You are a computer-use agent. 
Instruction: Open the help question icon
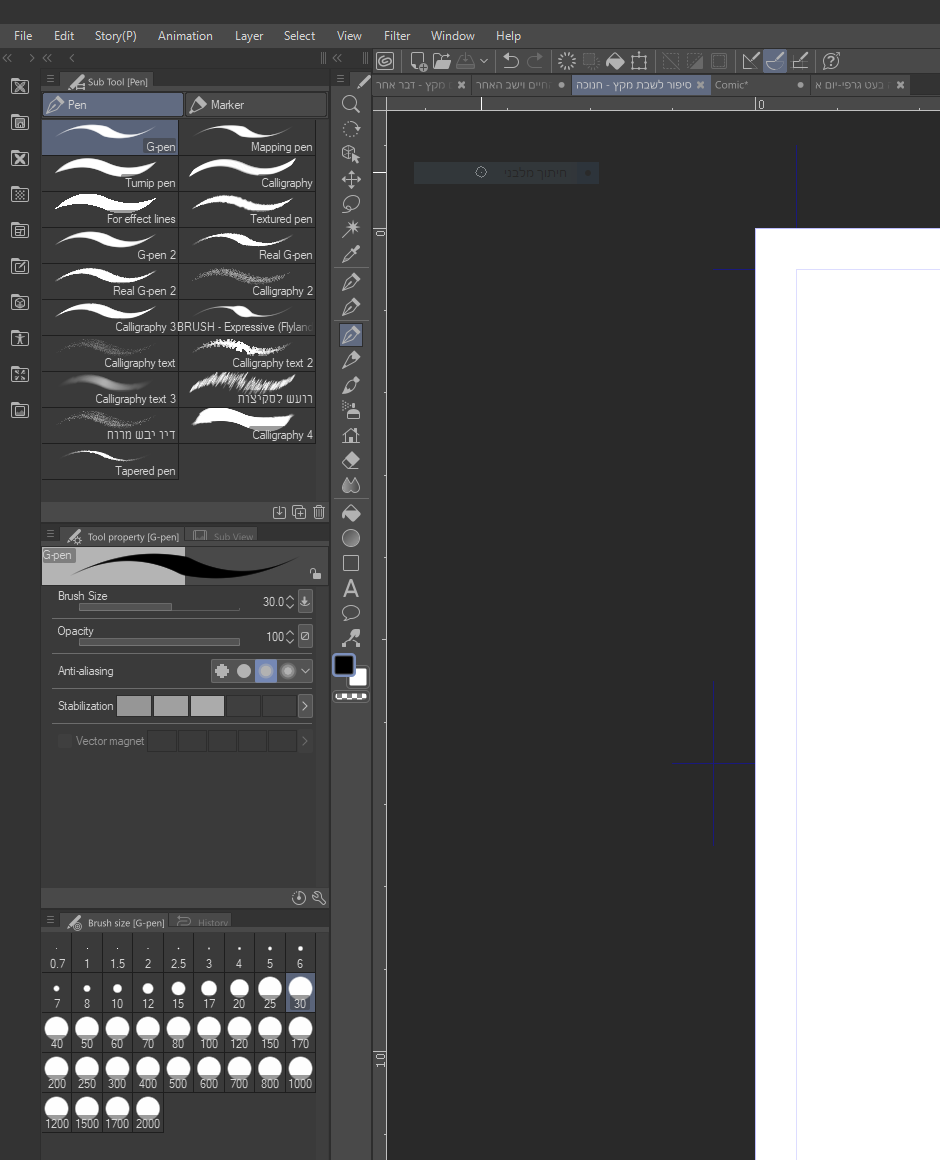(x=831, y=61)
